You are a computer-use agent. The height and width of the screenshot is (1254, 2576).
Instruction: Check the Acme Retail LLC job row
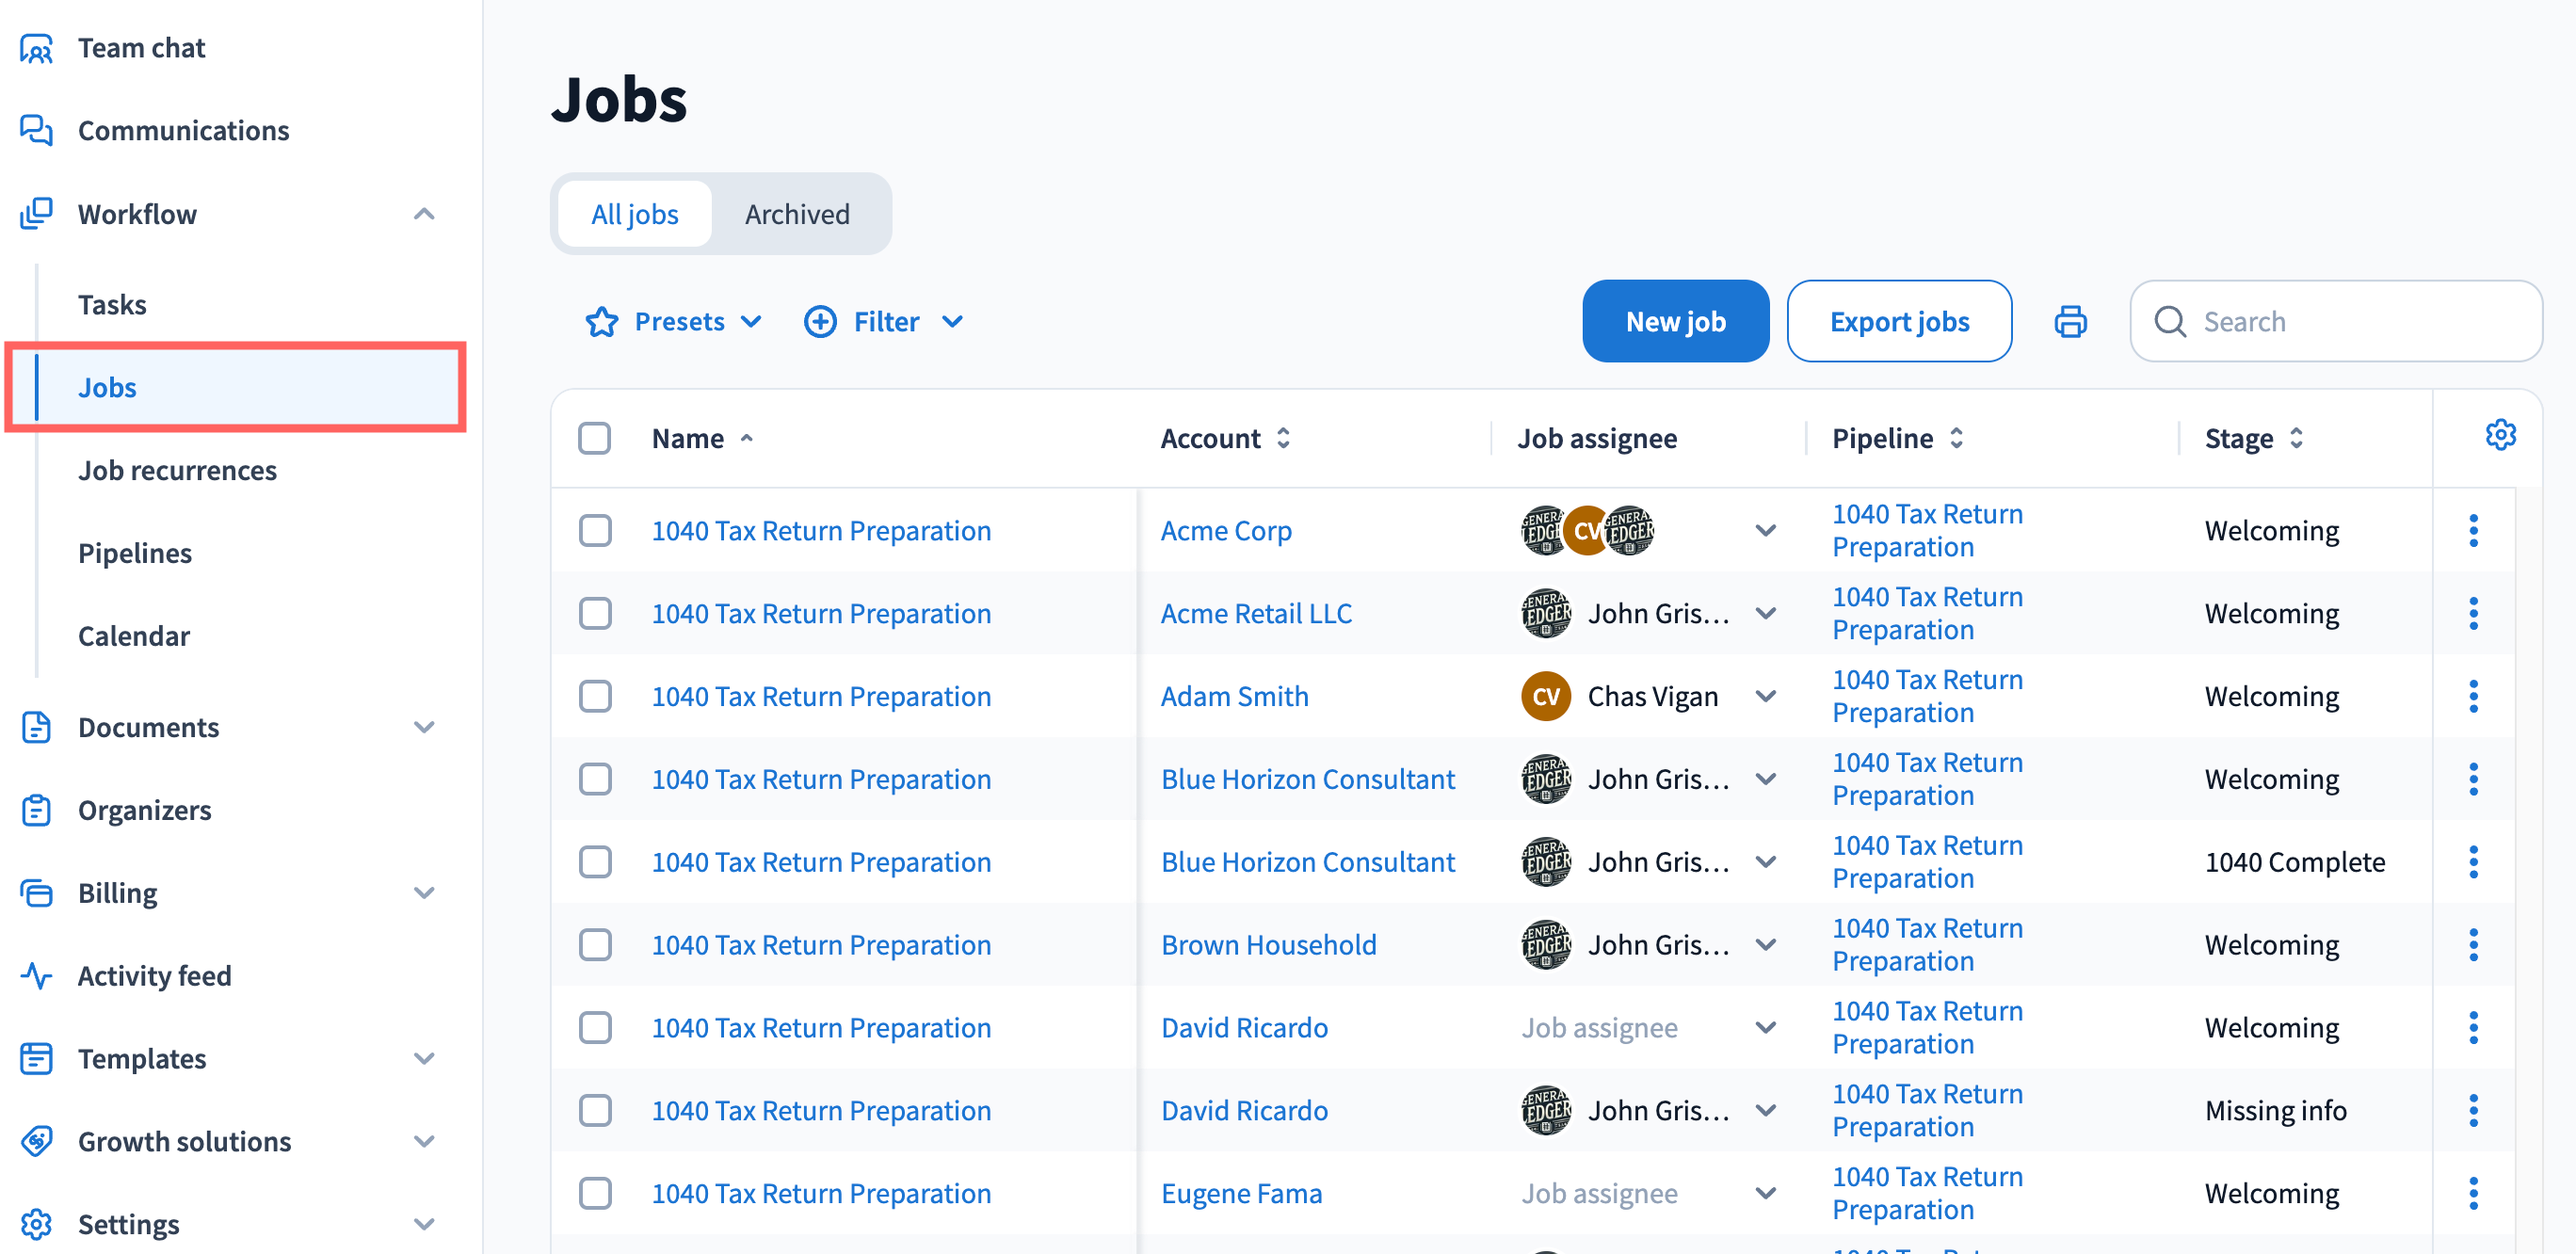coord(595,613)
